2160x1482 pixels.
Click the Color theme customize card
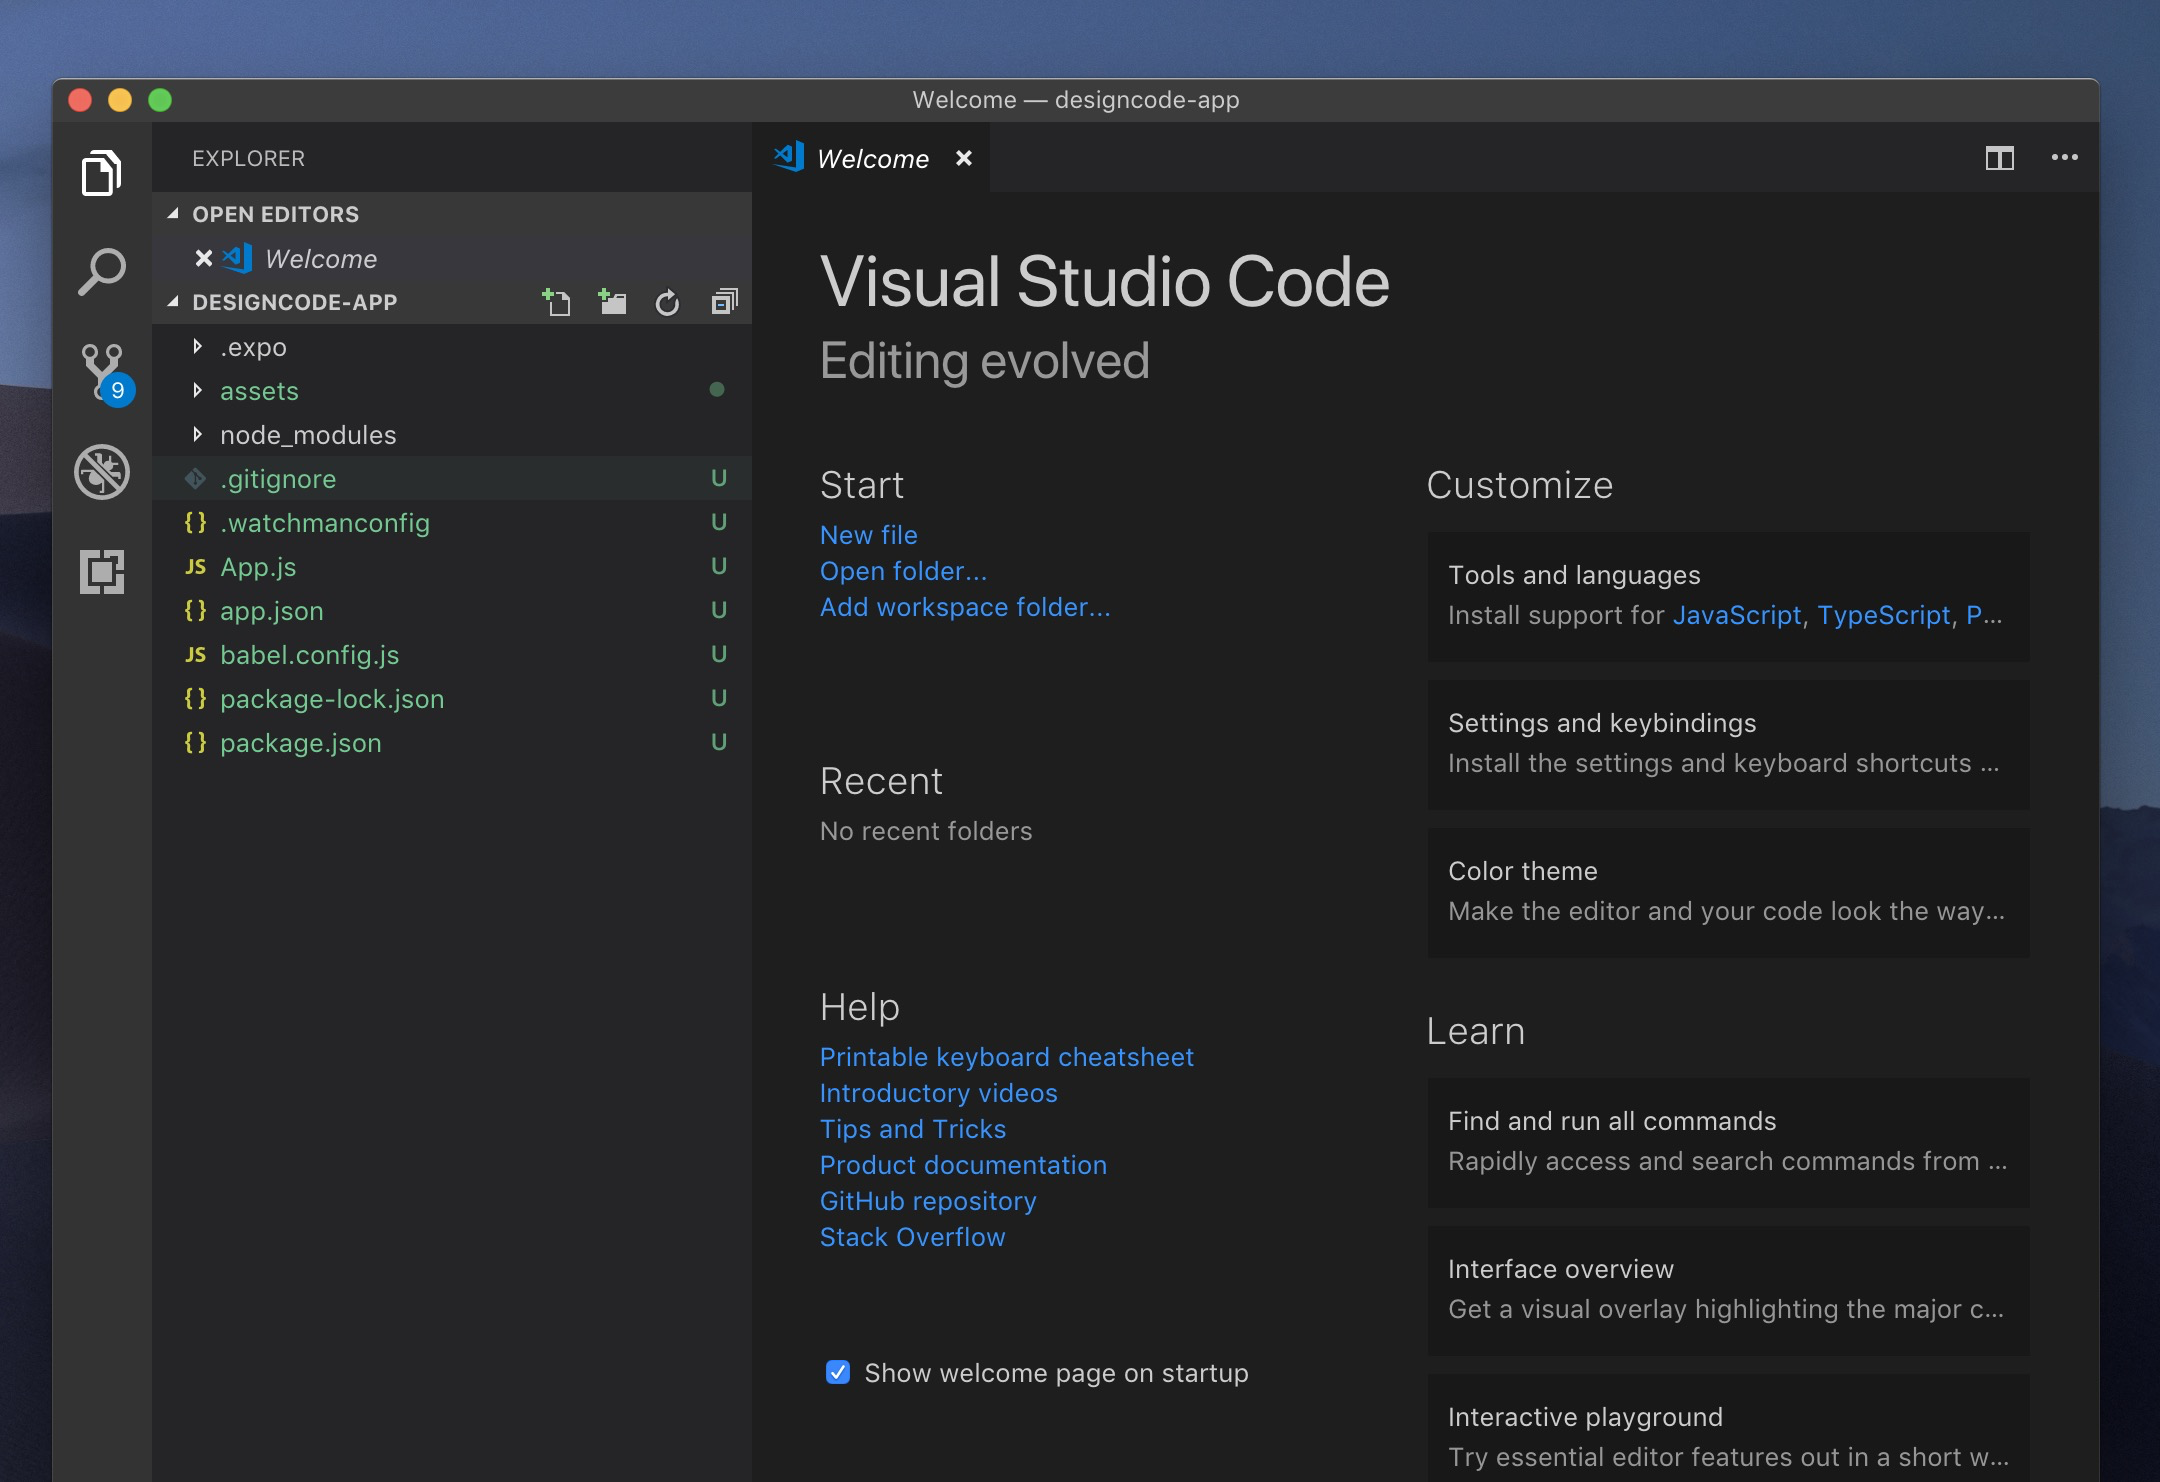[x=1727, y=891]
